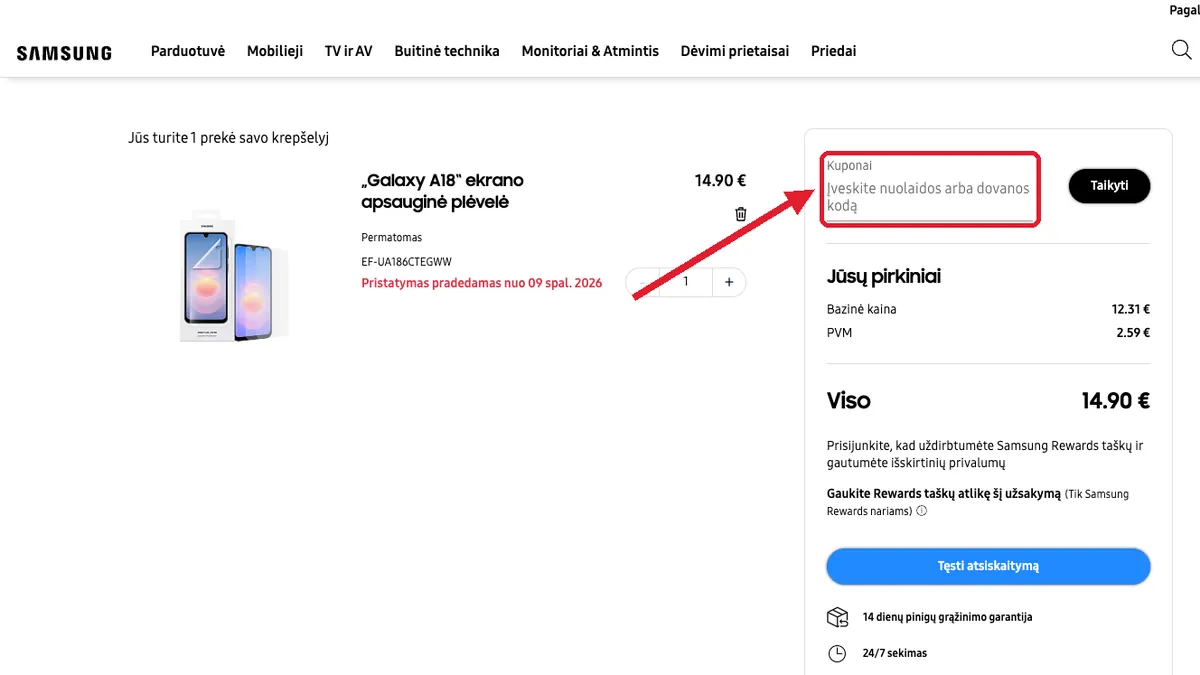Click the Pagal link at top right
Screen dimensions: 1200x675
[x=1184, y=10]
